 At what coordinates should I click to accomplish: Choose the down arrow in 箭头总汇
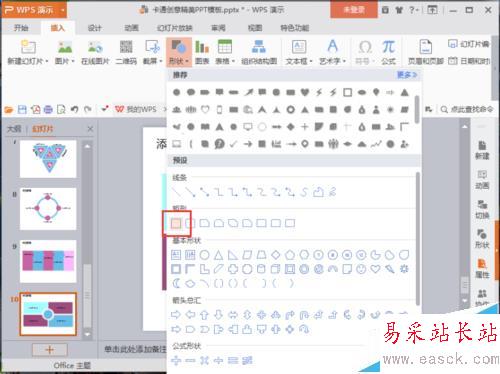(x=219, y=314)
